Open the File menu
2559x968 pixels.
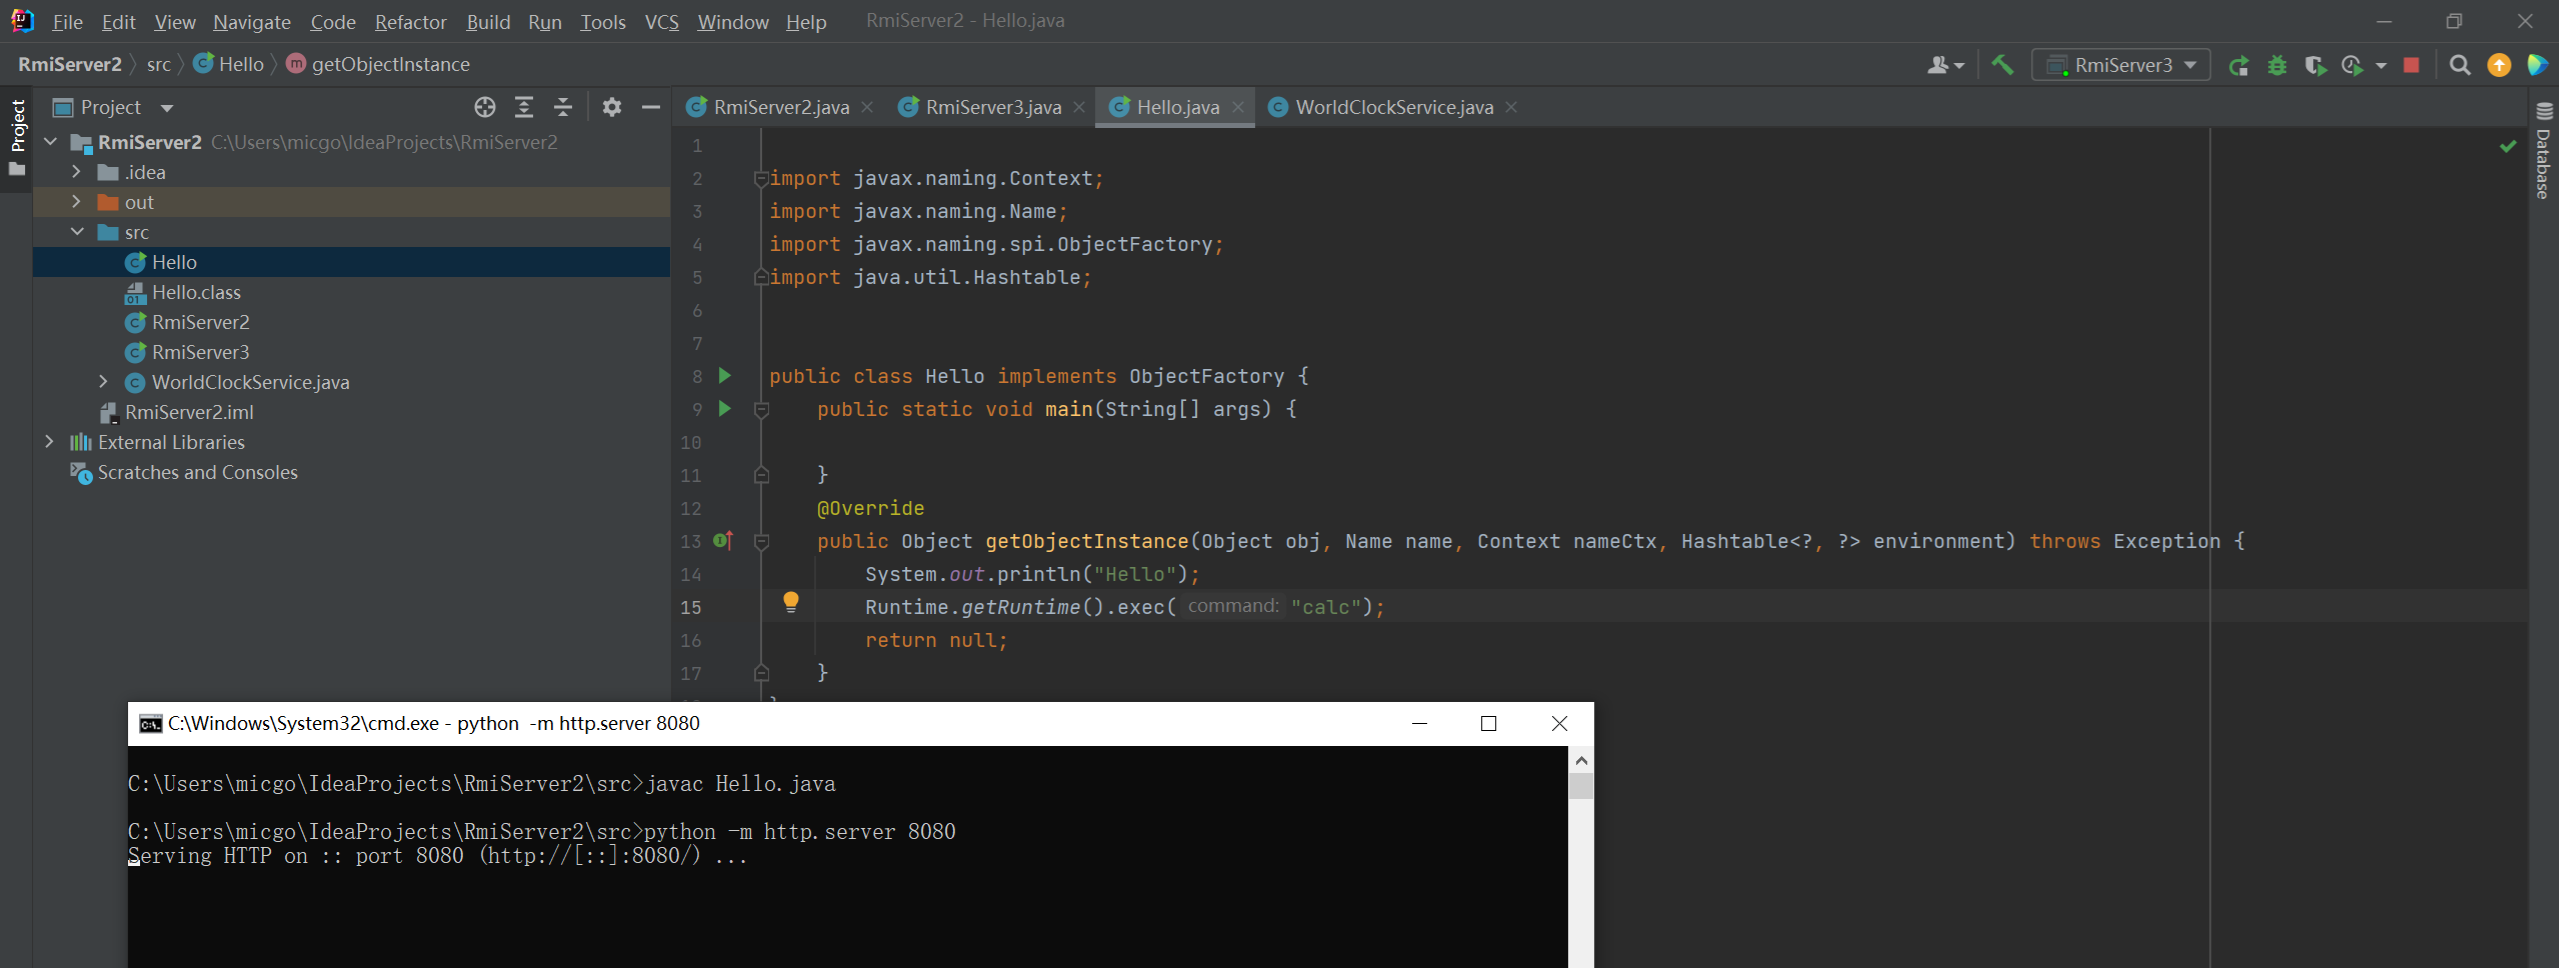67,22
